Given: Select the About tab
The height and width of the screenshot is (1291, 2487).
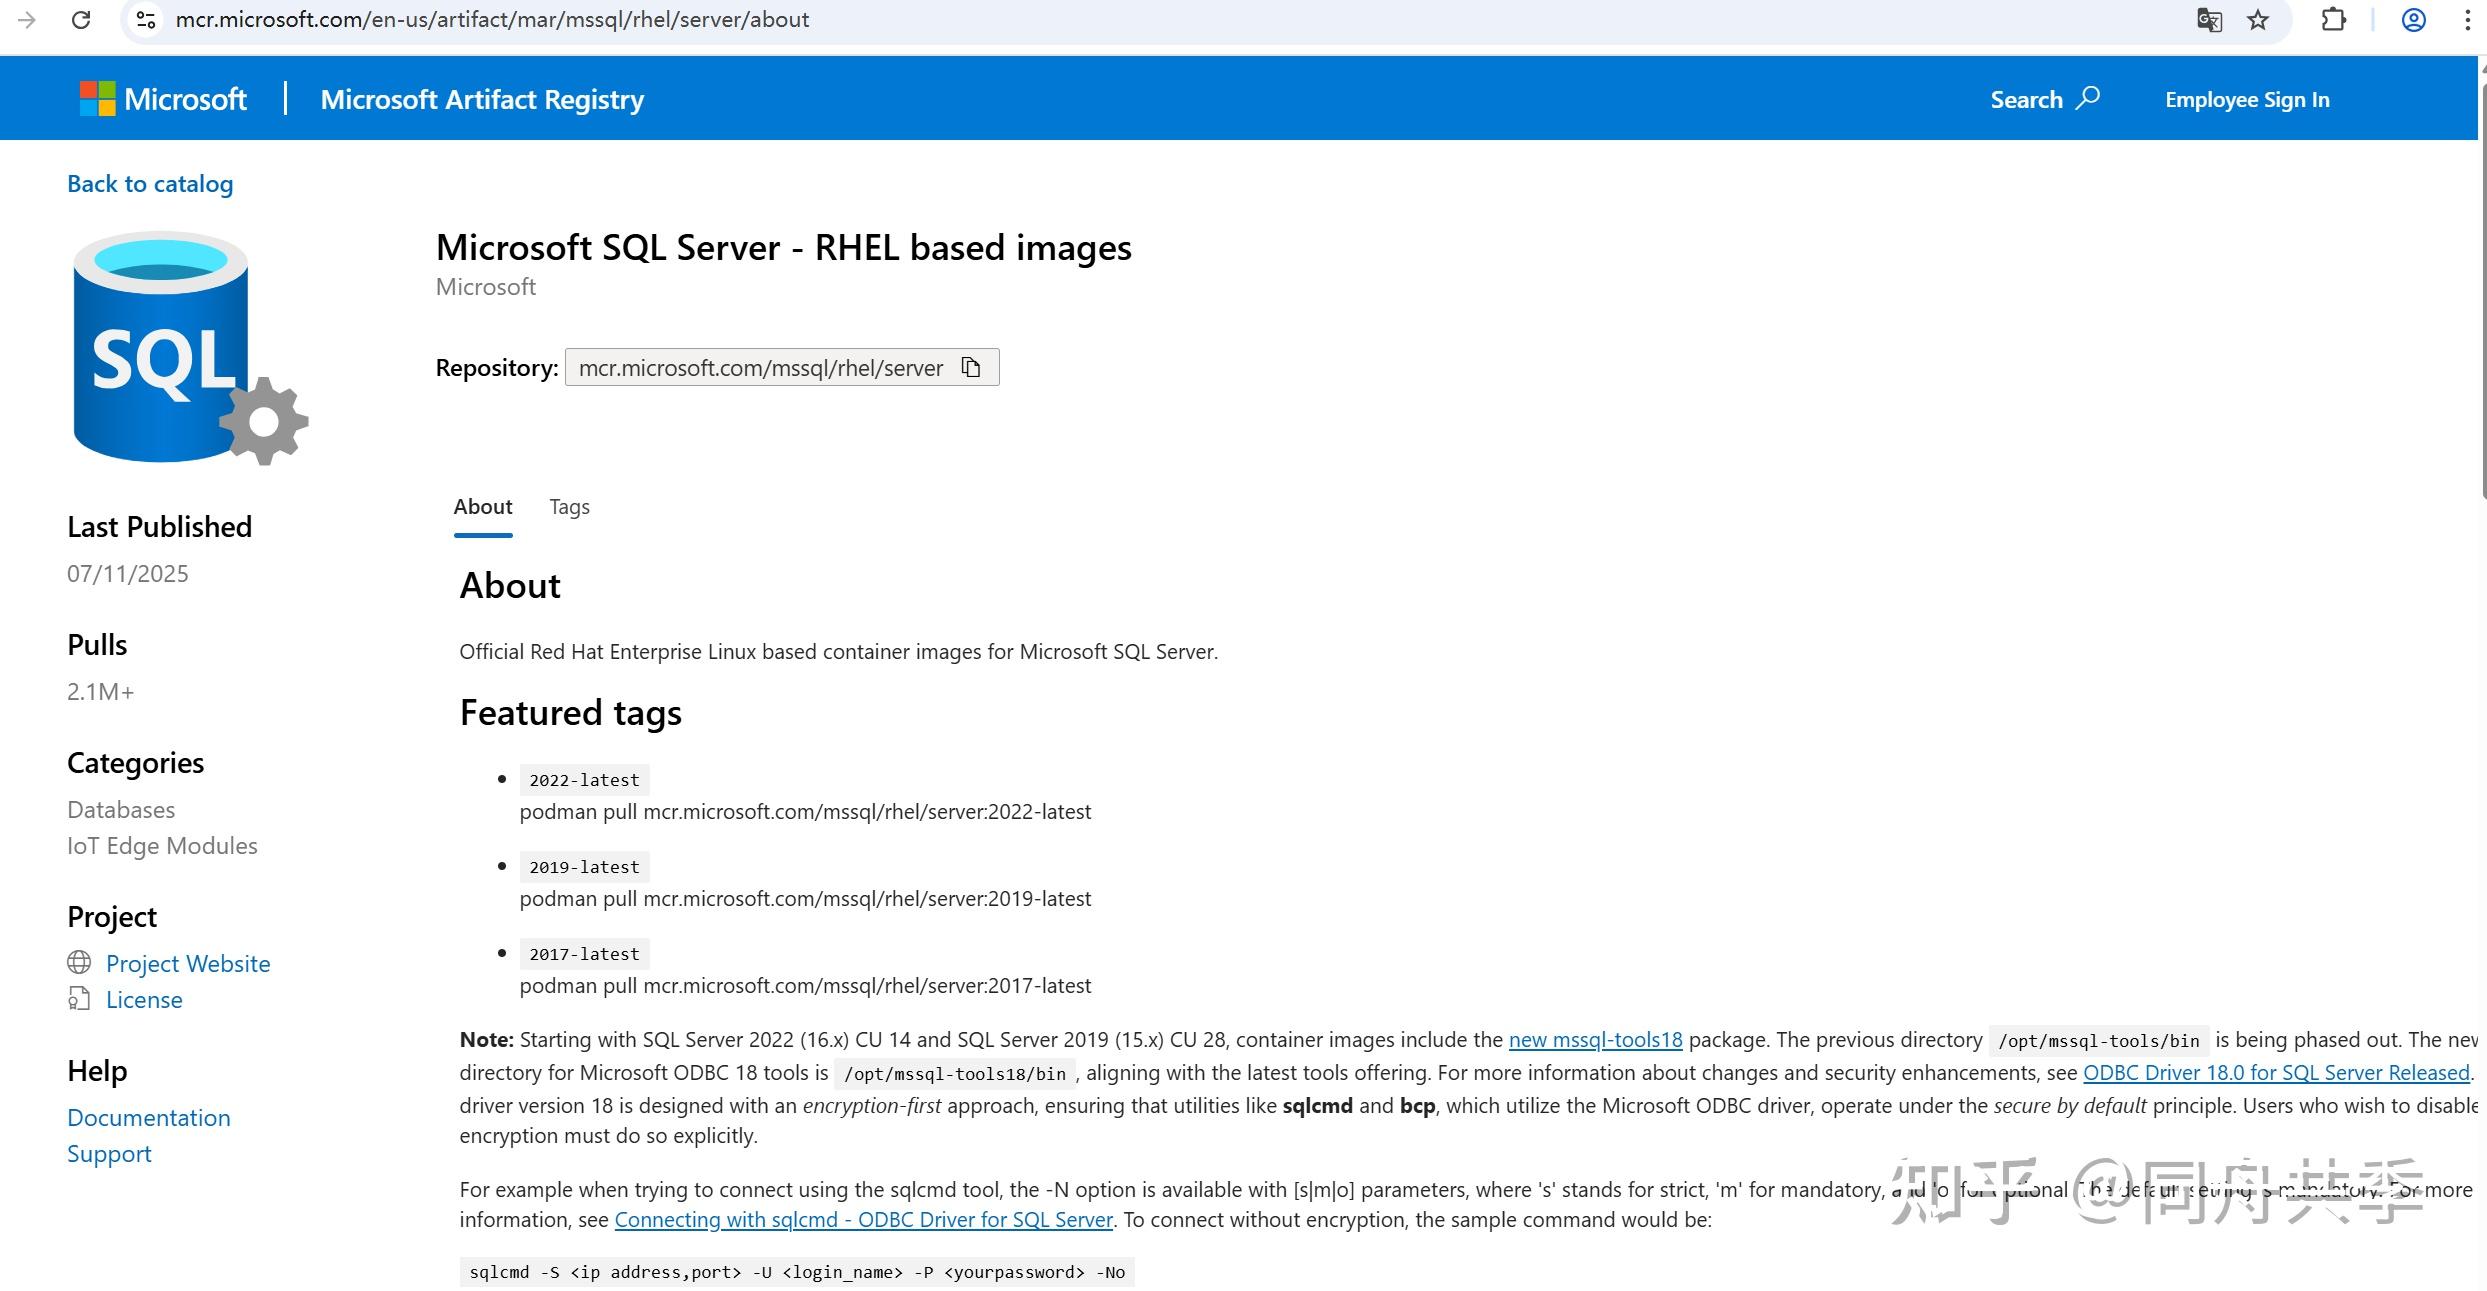Looking at the screenshot, I should click(x=483, y=507).
